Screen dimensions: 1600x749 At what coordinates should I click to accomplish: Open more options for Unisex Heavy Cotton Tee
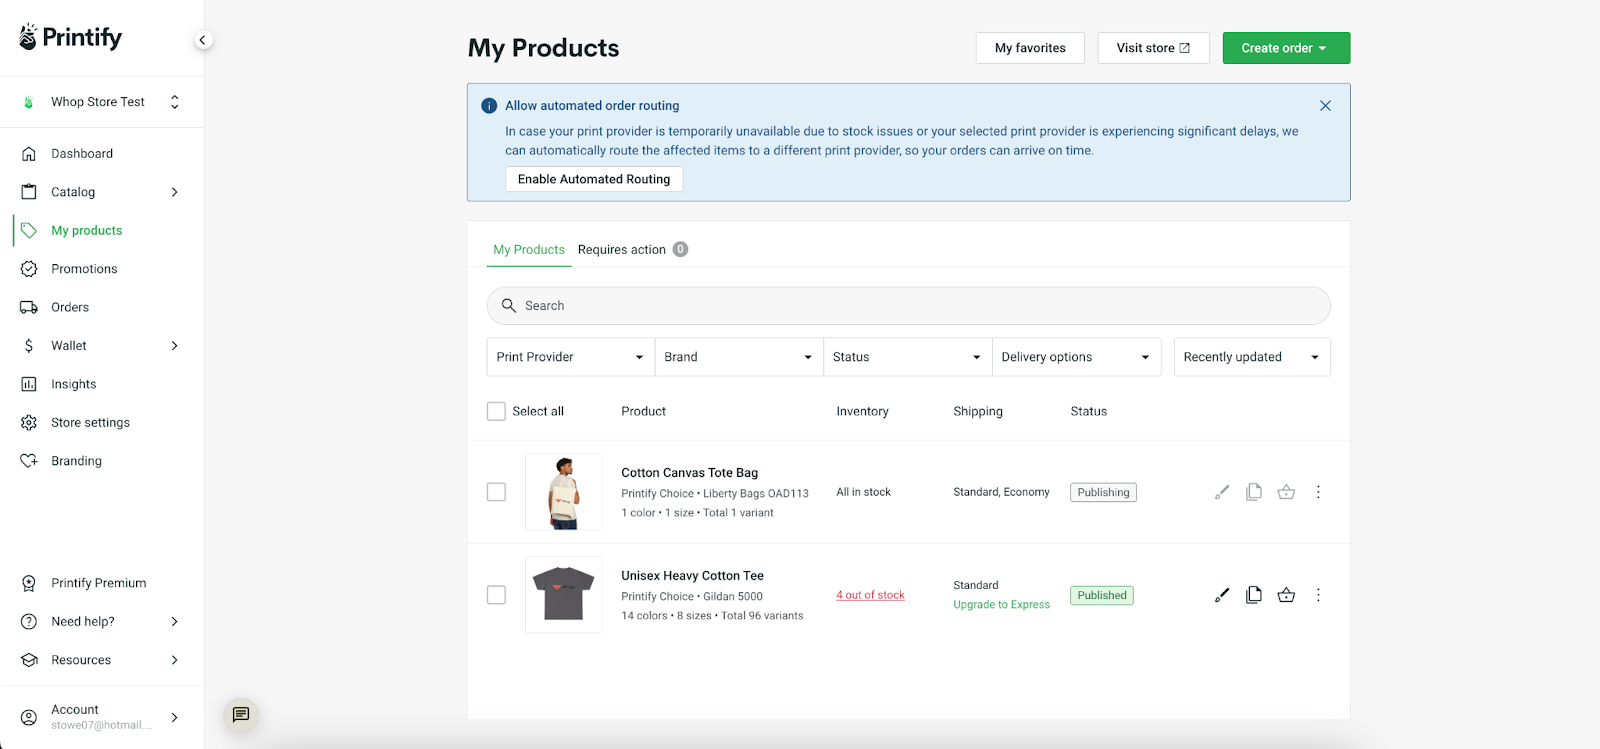1318,595
